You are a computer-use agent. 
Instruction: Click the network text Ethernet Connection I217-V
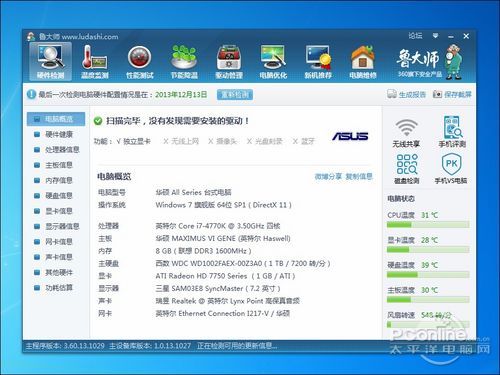(x=223, y=313)
